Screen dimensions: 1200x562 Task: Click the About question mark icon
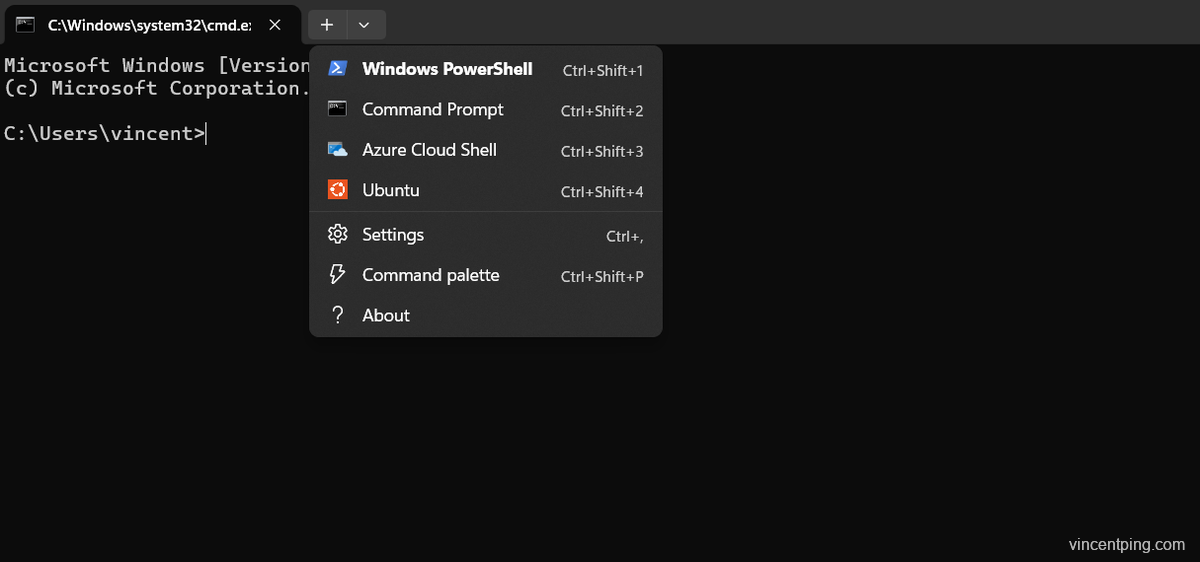tap(338, 315)
